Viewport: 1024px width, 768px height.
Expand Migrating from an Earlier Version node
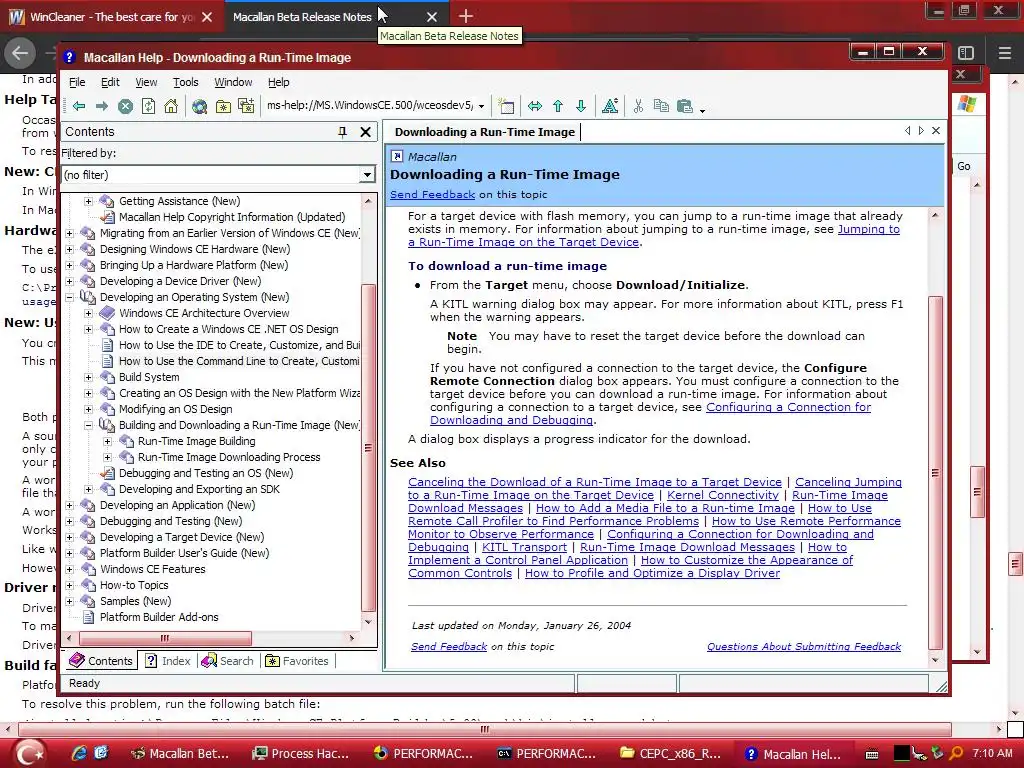pos(69,233)
